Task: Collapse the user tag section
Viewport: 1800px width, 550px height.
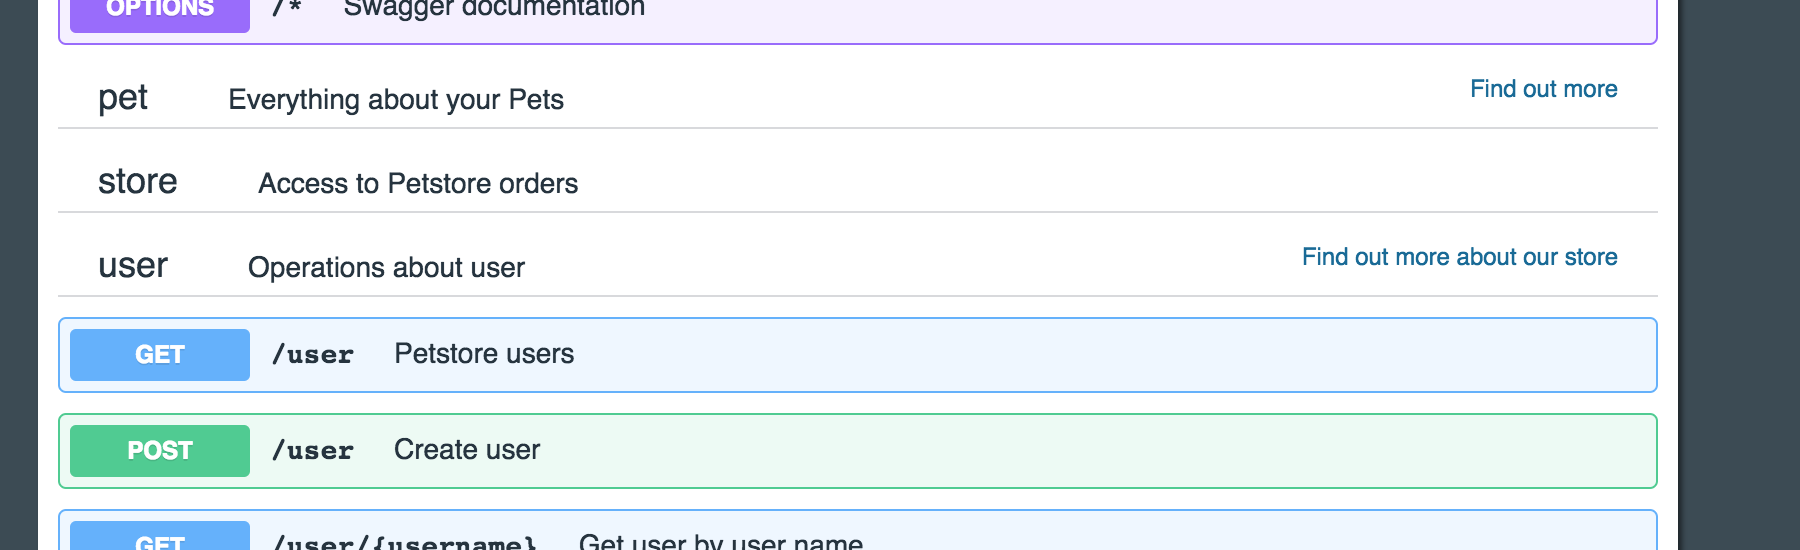Action: pyautogui.click(x=133, y=266)
